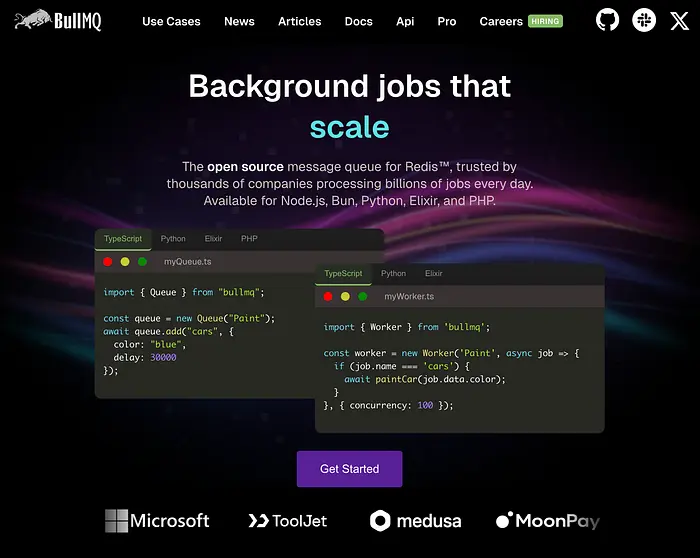Go to the Pro page
700x558 pixels.
pos(447,21)
